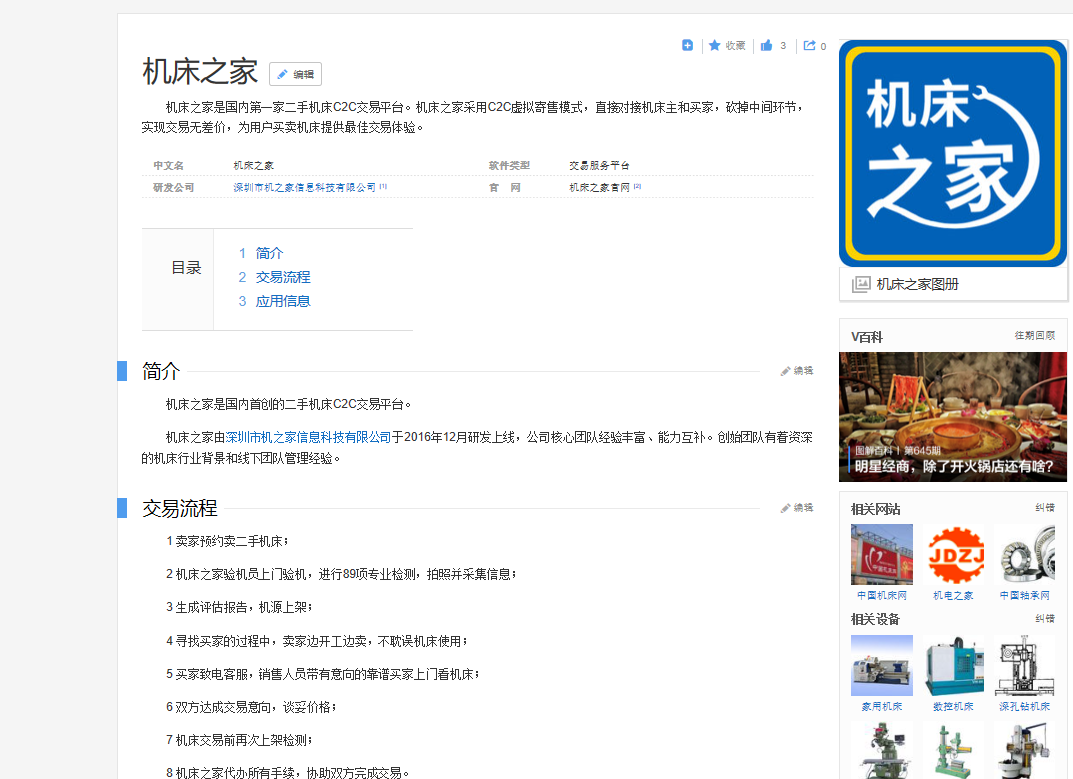The image size is (1073, 779).
Task: Click the 数控机床 text link
Action: 953,706
